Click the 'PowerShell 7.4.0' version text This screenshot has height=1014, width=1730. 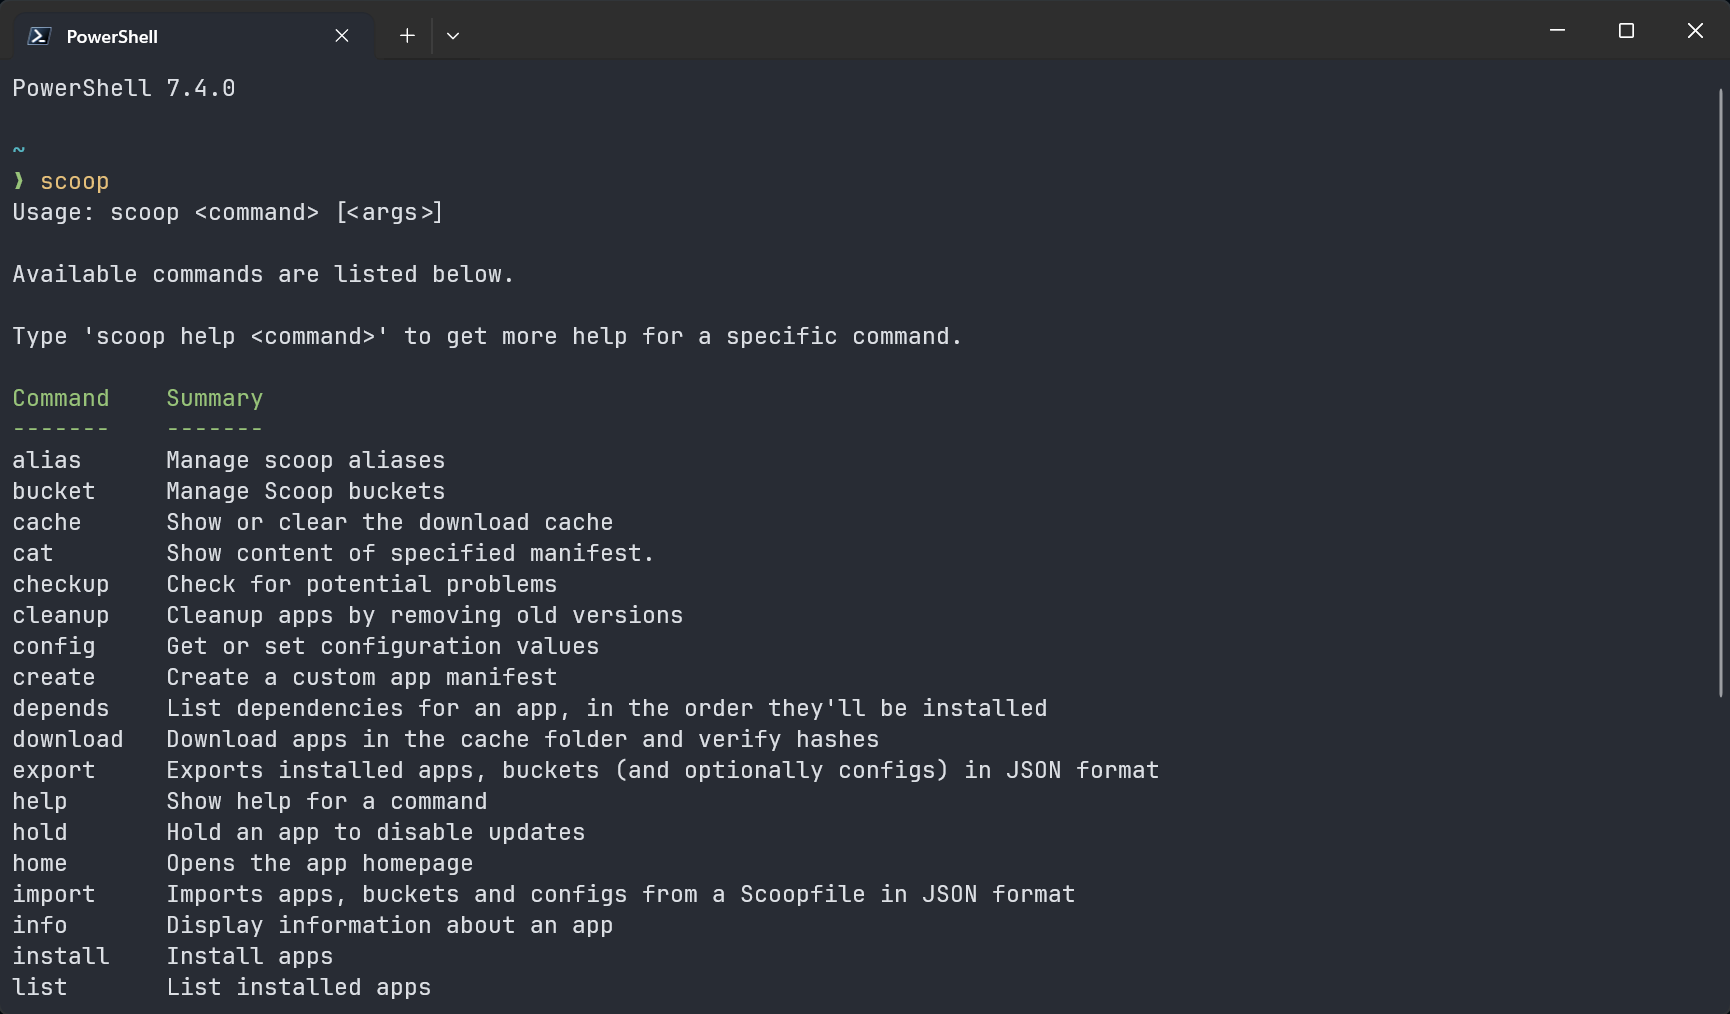(x=124, y=89)
